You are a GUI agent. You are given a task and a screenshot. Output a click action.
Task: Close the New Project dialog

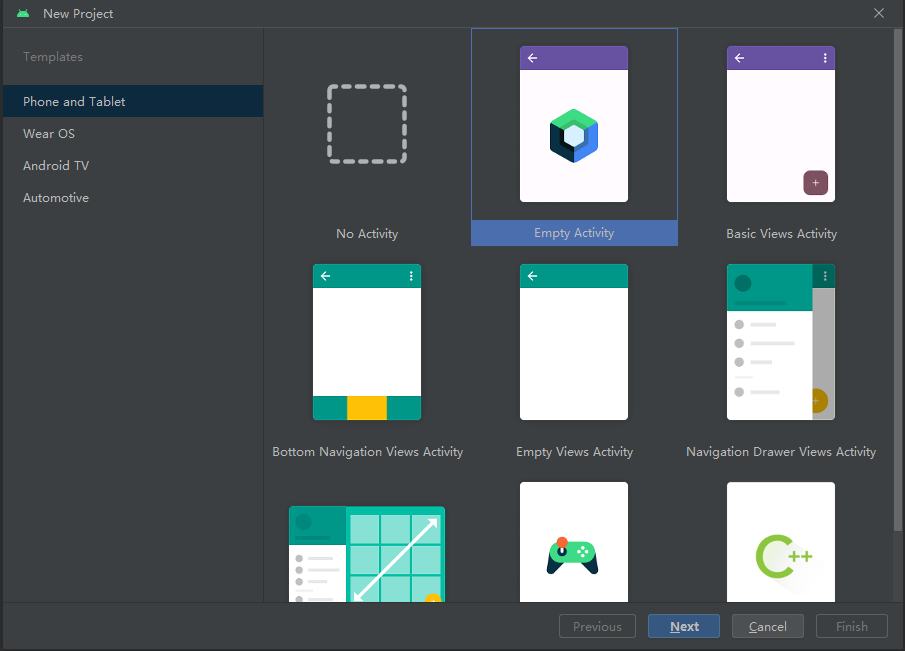[878, 13]
